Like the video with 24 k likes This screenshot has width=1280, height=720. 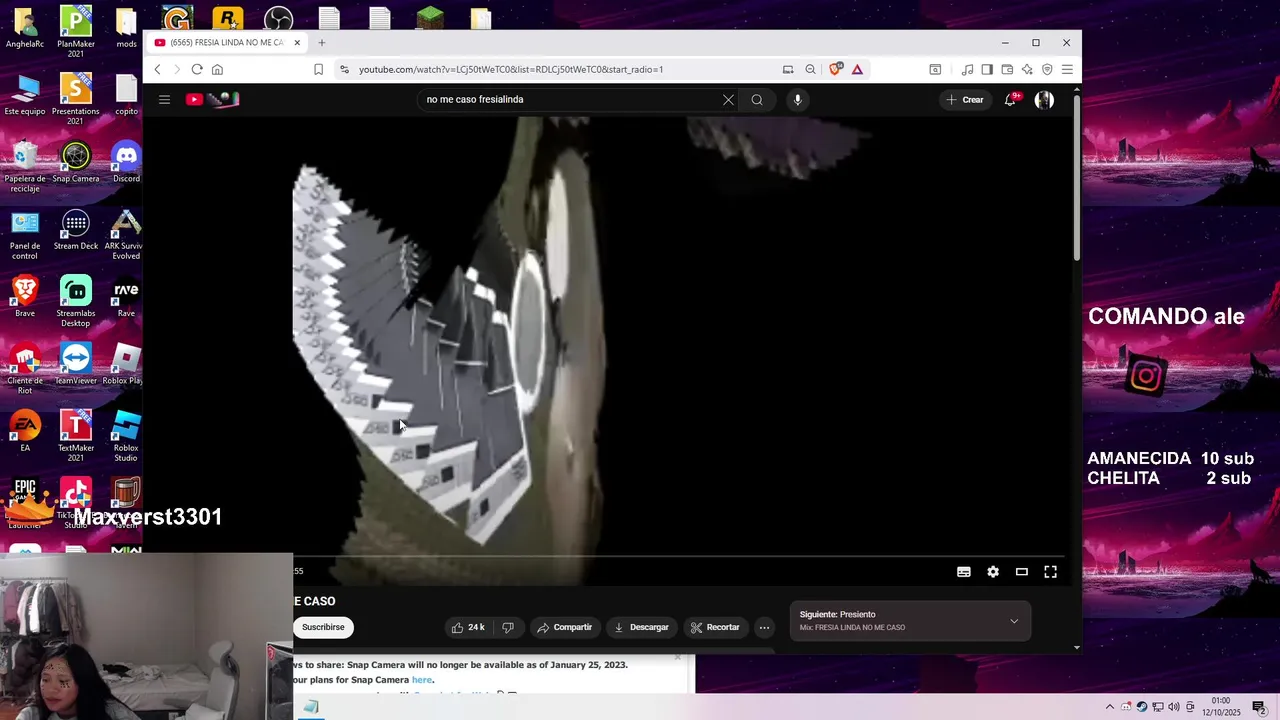pos(468,627)
